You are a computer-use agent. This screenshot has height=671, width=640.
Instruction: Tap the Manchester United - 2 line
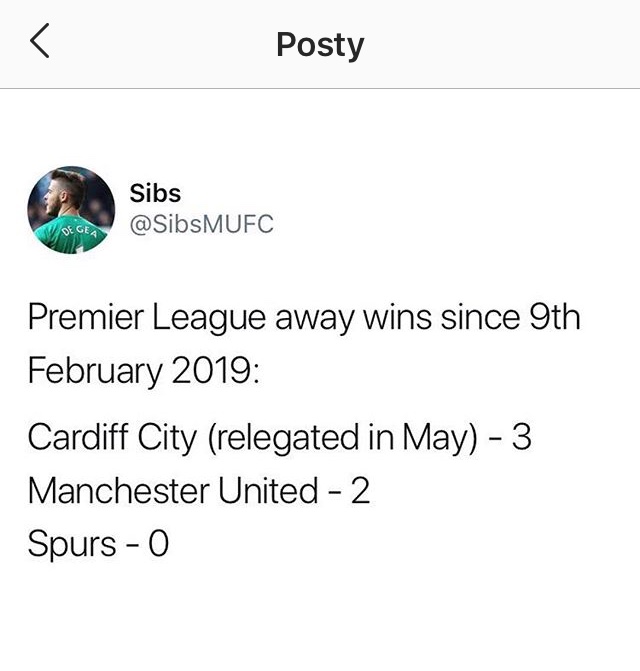tap(199, 491)
